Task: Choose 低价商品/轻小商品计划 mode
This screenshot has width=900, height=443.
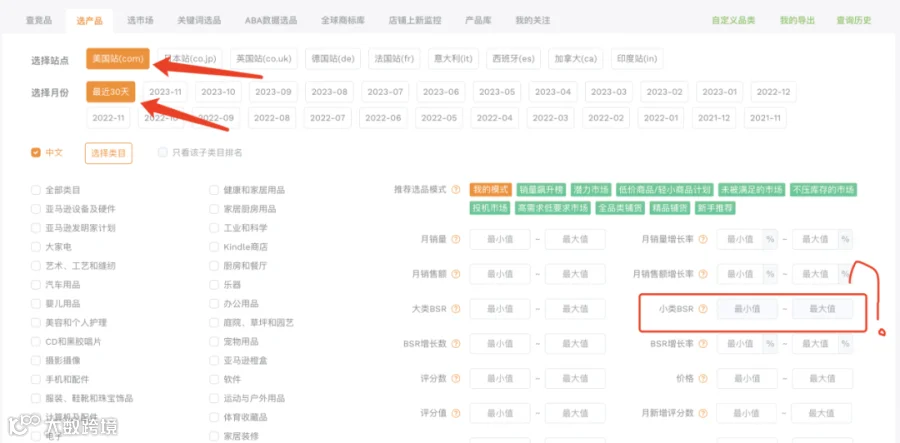Action: coord(665,190)
